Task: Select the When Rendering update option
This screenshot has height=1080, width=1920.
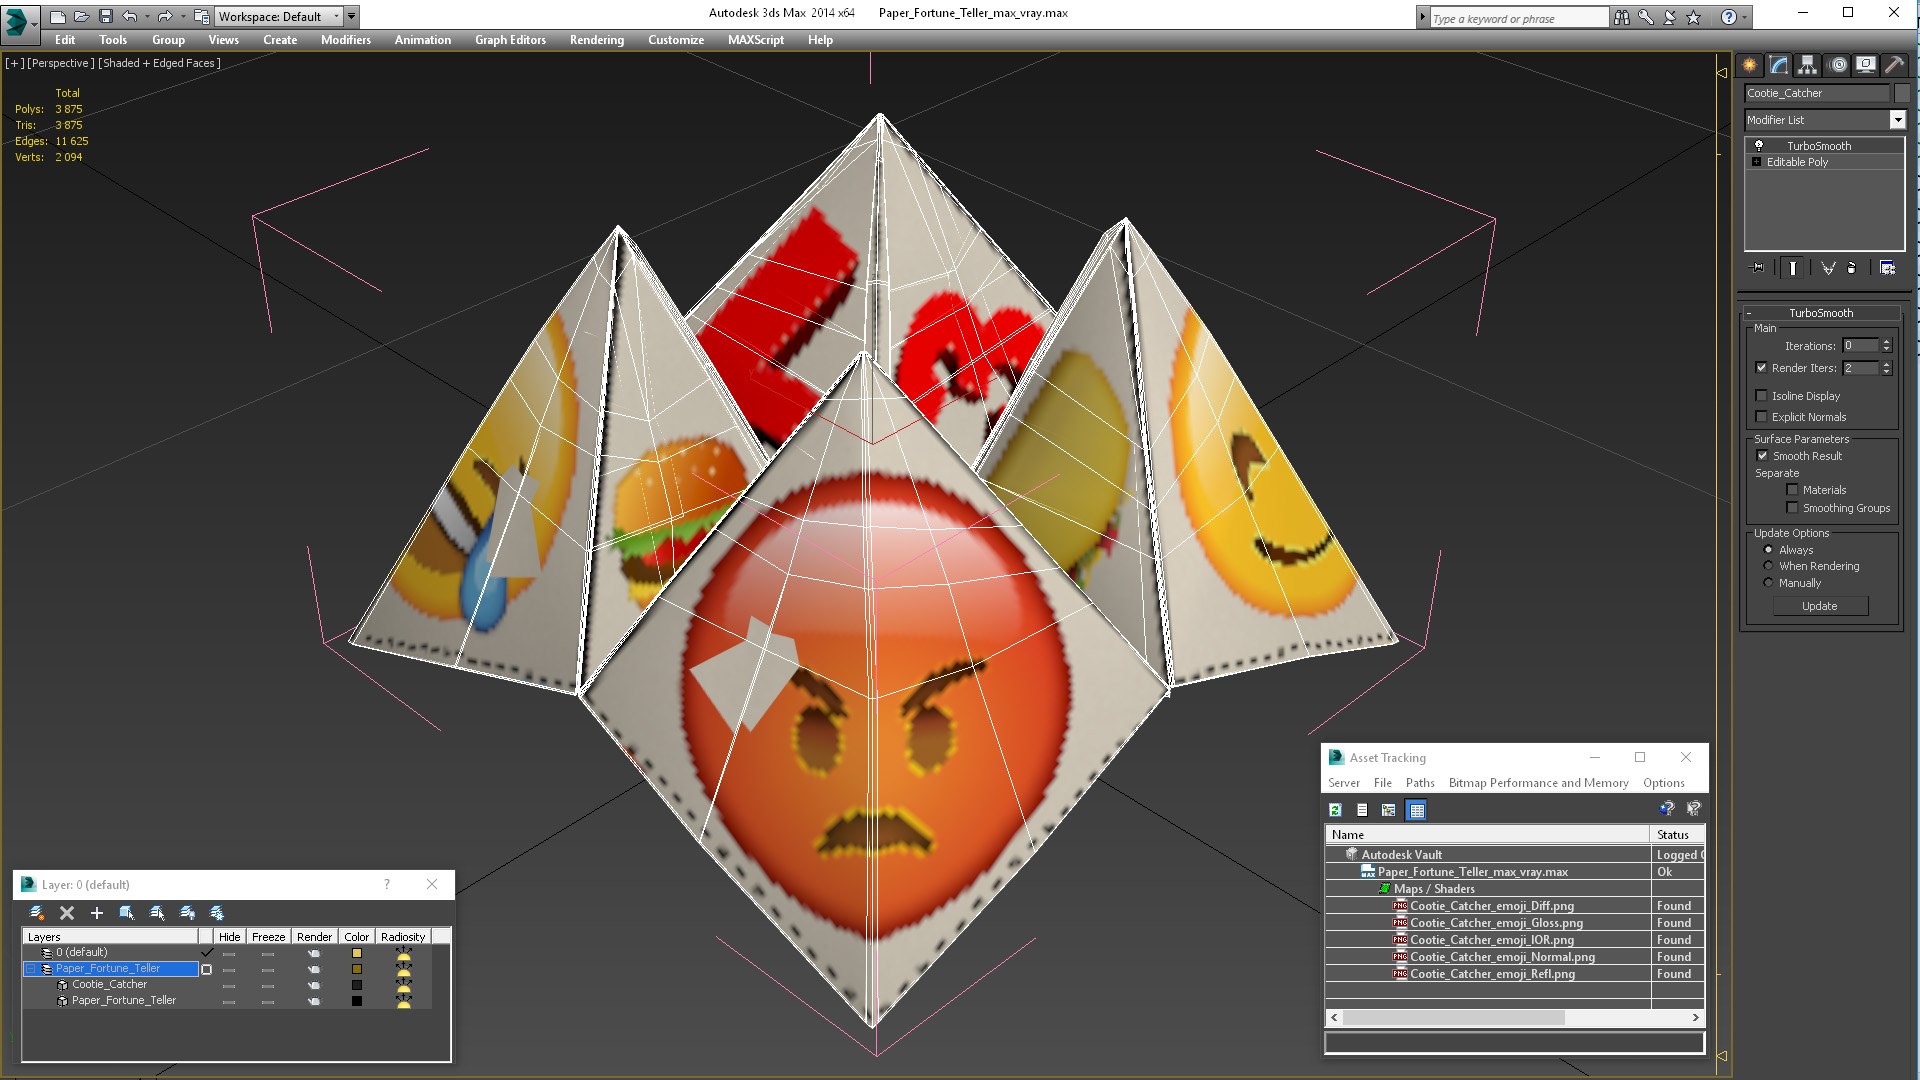Action: click(1768, 565)
